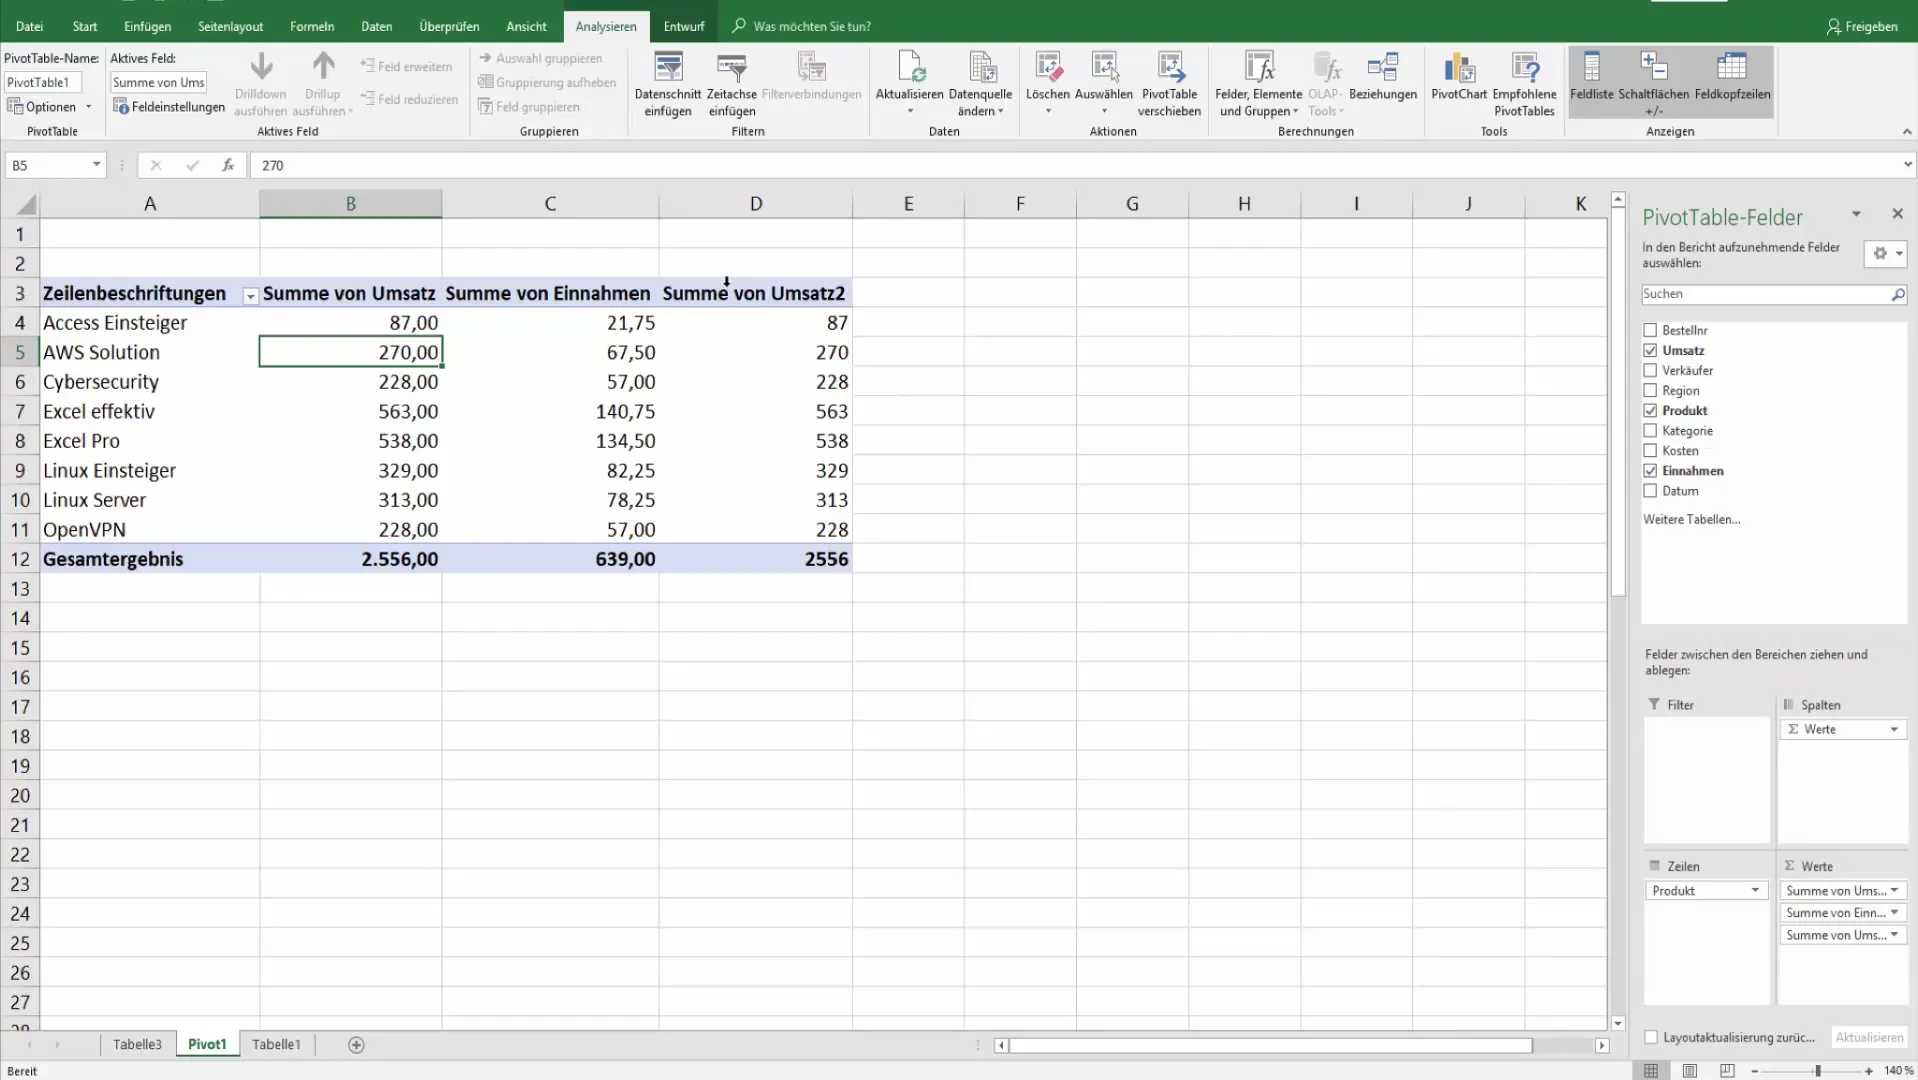Open the Auswählen action icon
1918x1080 pixels.
[x=1104, y=68]
